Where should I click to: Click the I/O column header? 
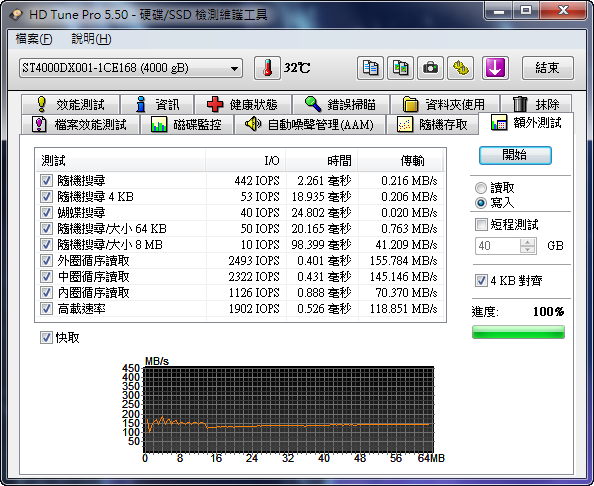point(246,161)
